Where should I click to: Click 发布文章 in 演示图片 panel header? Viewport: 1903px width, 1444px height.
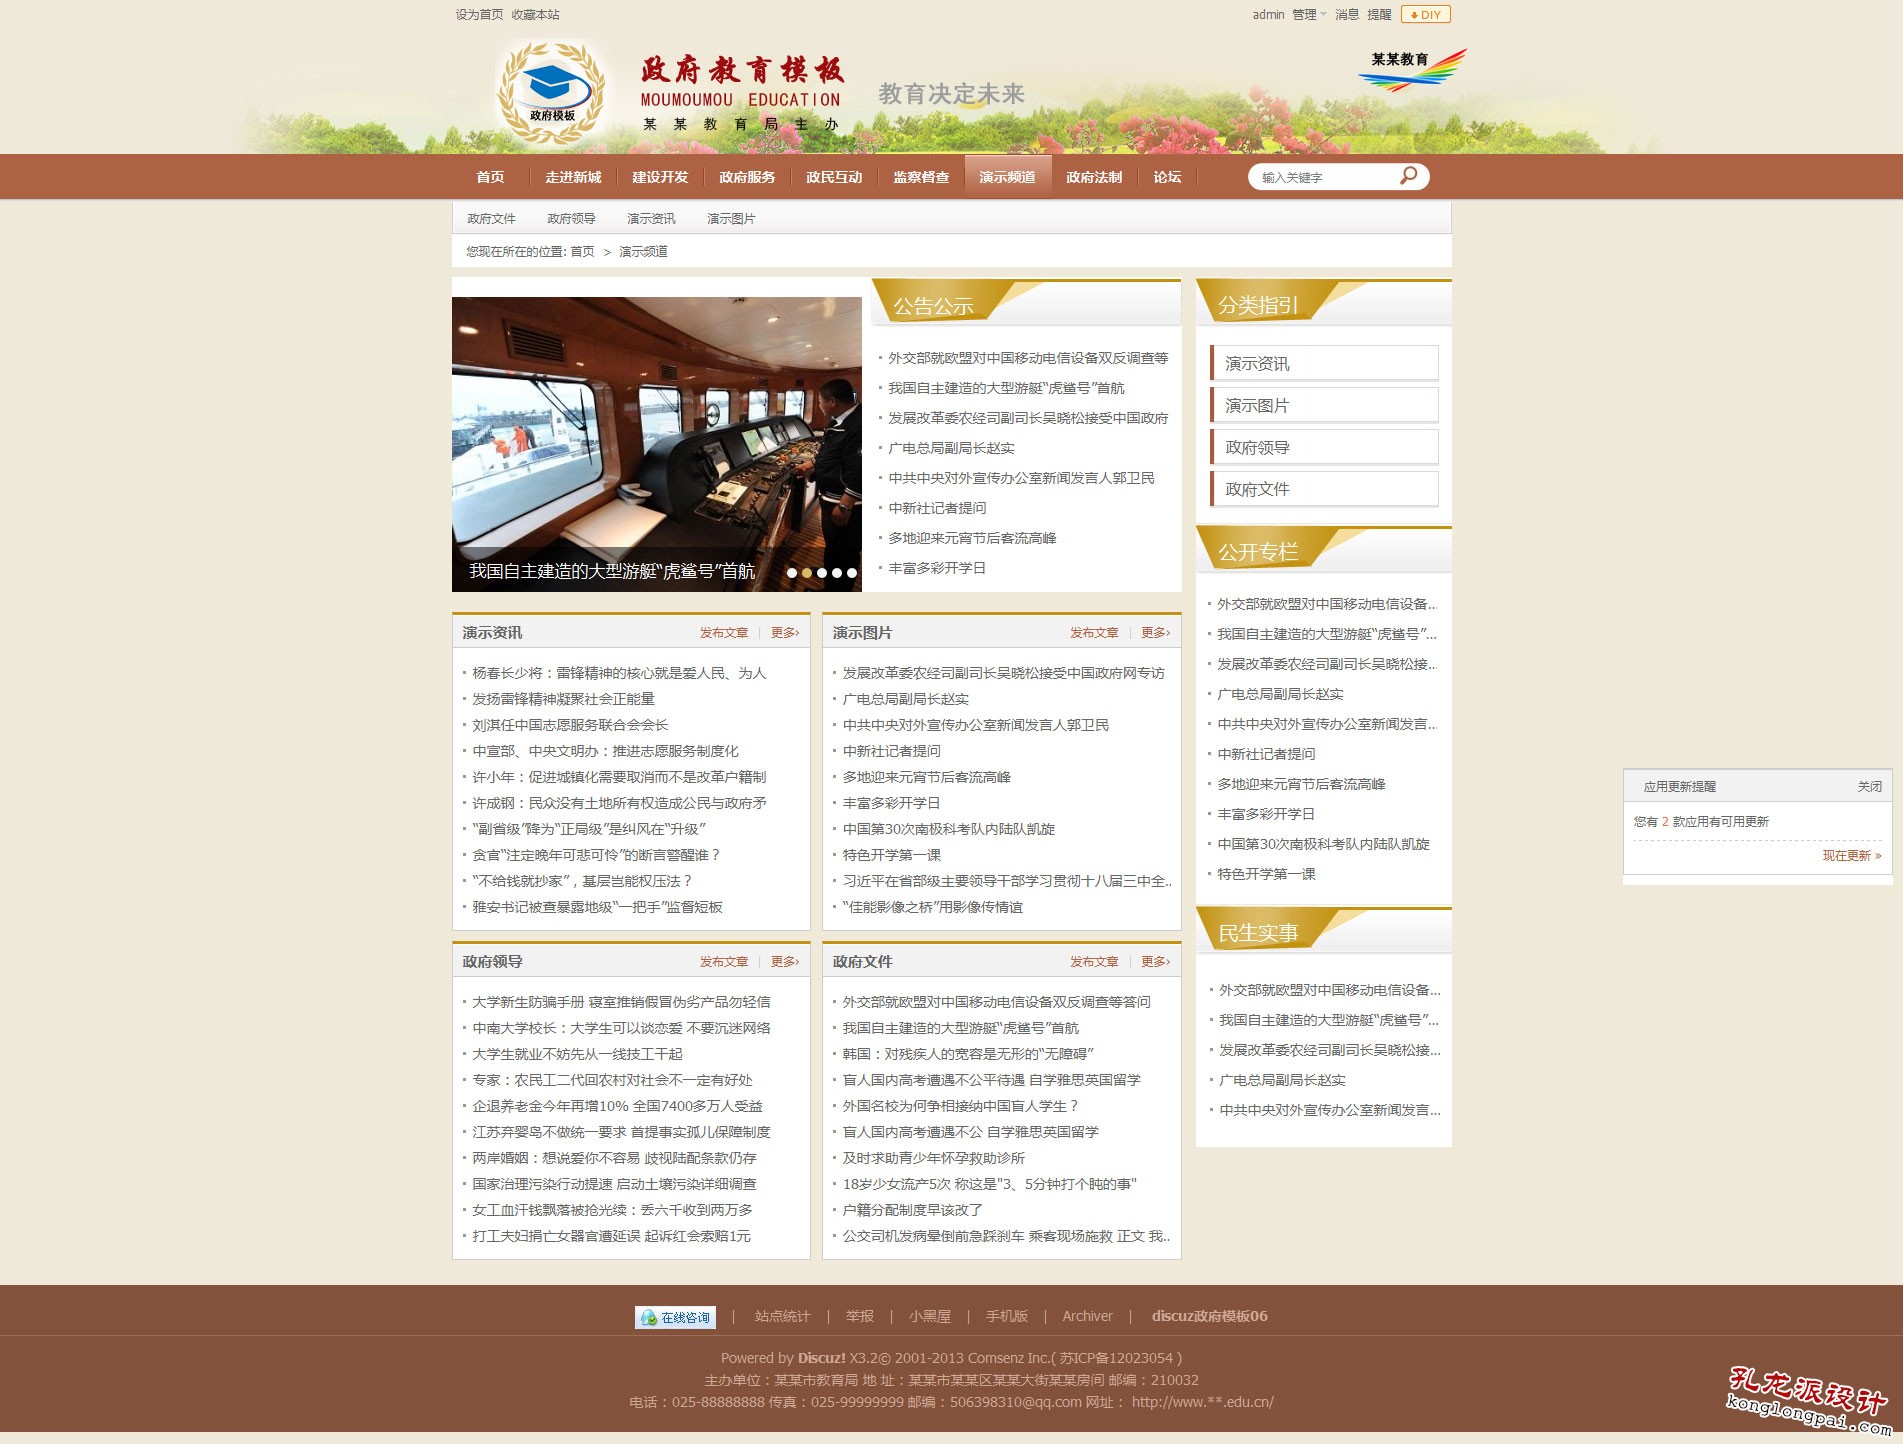[x=1094, y=632]
